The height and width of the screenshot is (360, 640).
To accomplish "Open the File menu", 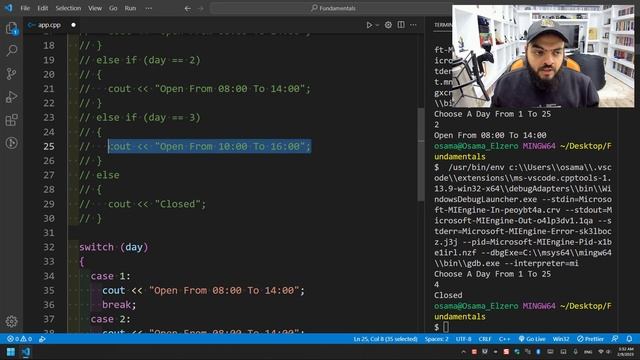I will [x=25, y=8].
